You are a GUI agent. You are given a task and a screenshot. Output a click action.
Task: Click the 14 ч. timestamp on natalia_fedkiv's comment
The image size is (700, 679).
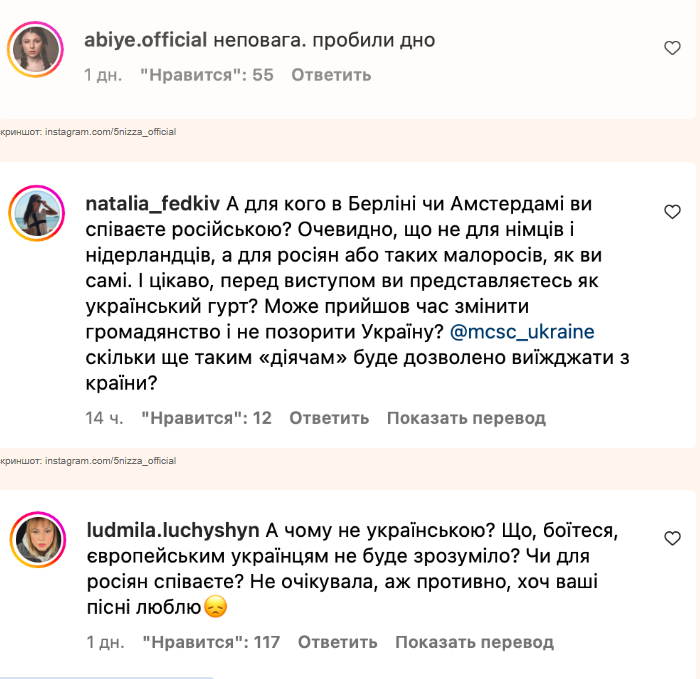click(x=103, y=418)
